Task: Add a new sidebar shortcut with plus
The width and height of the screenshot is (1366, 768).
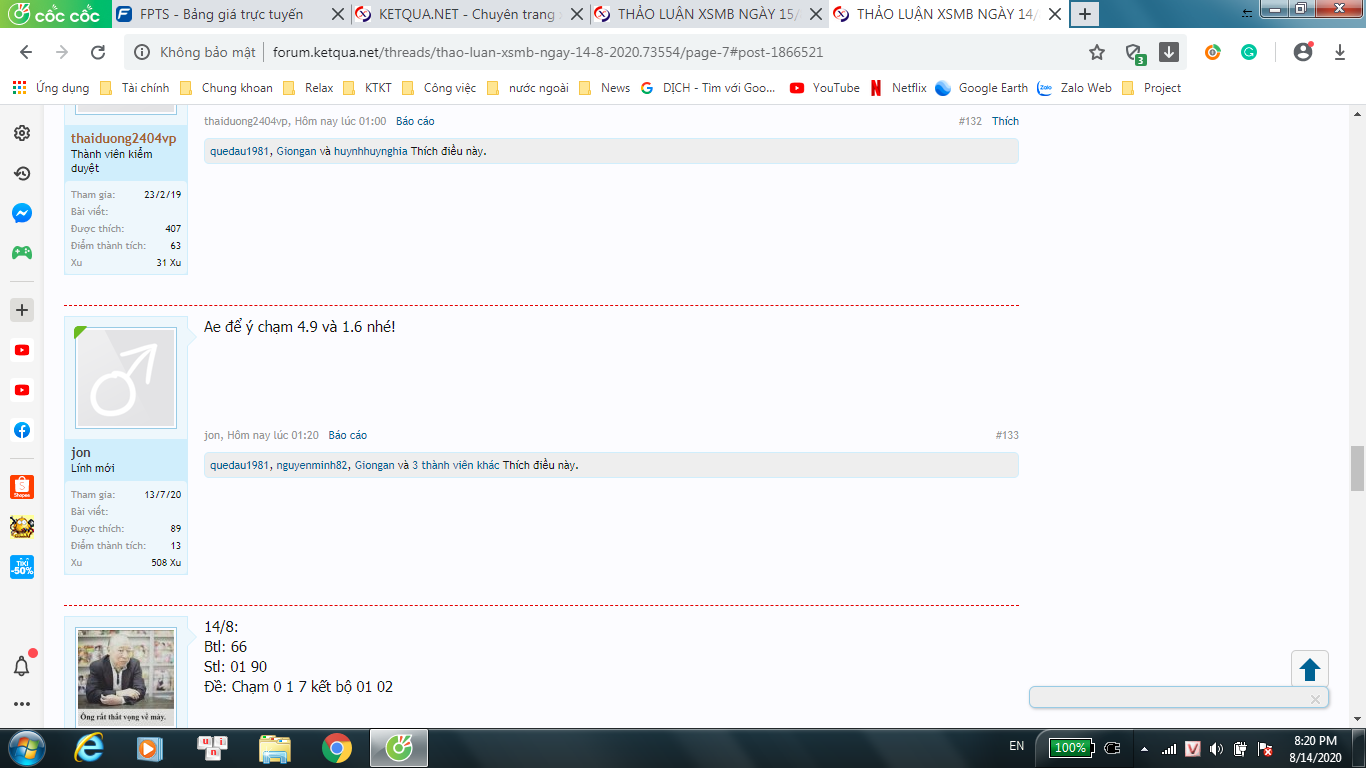Action: pos(21,310)
